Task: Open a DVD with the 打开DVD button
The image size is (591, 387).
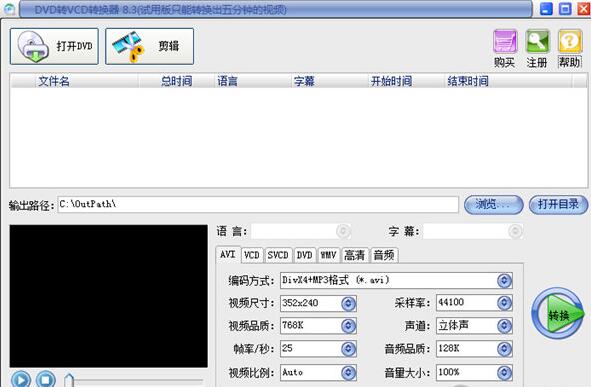Action: [54, 46]
